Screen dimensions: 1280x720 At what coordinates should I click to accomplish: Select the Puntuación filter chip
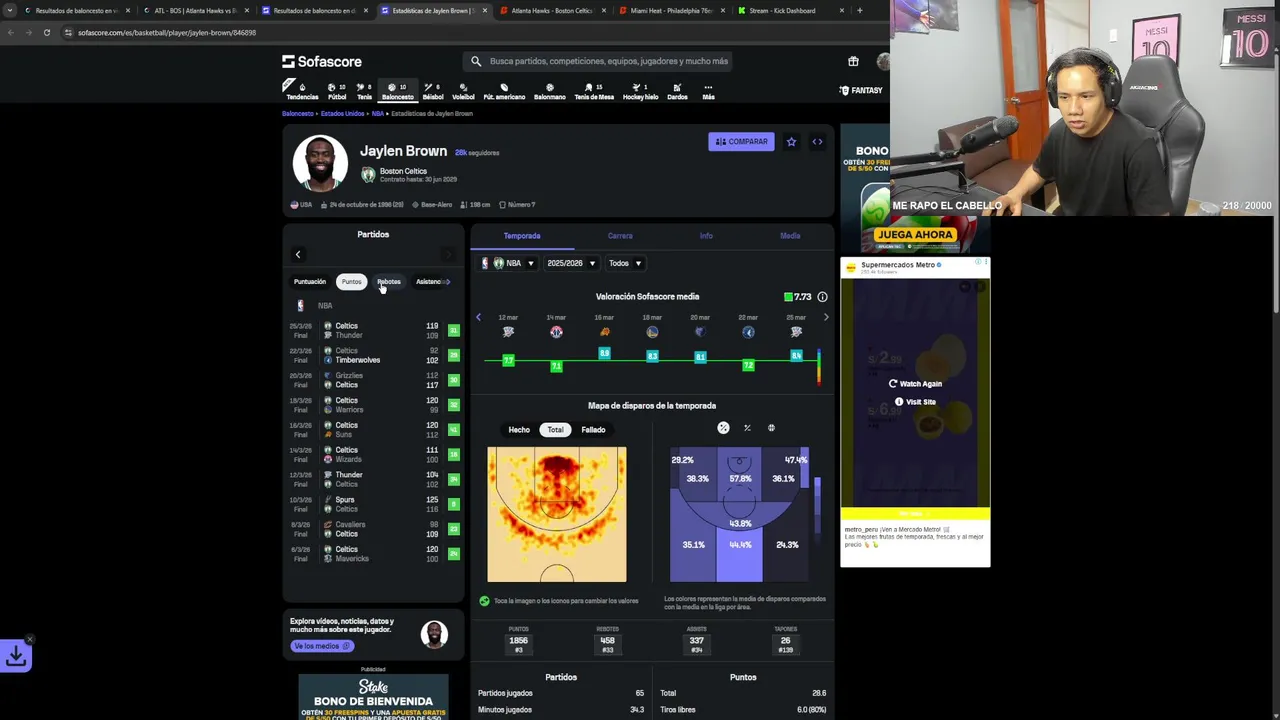coord(310,282)
